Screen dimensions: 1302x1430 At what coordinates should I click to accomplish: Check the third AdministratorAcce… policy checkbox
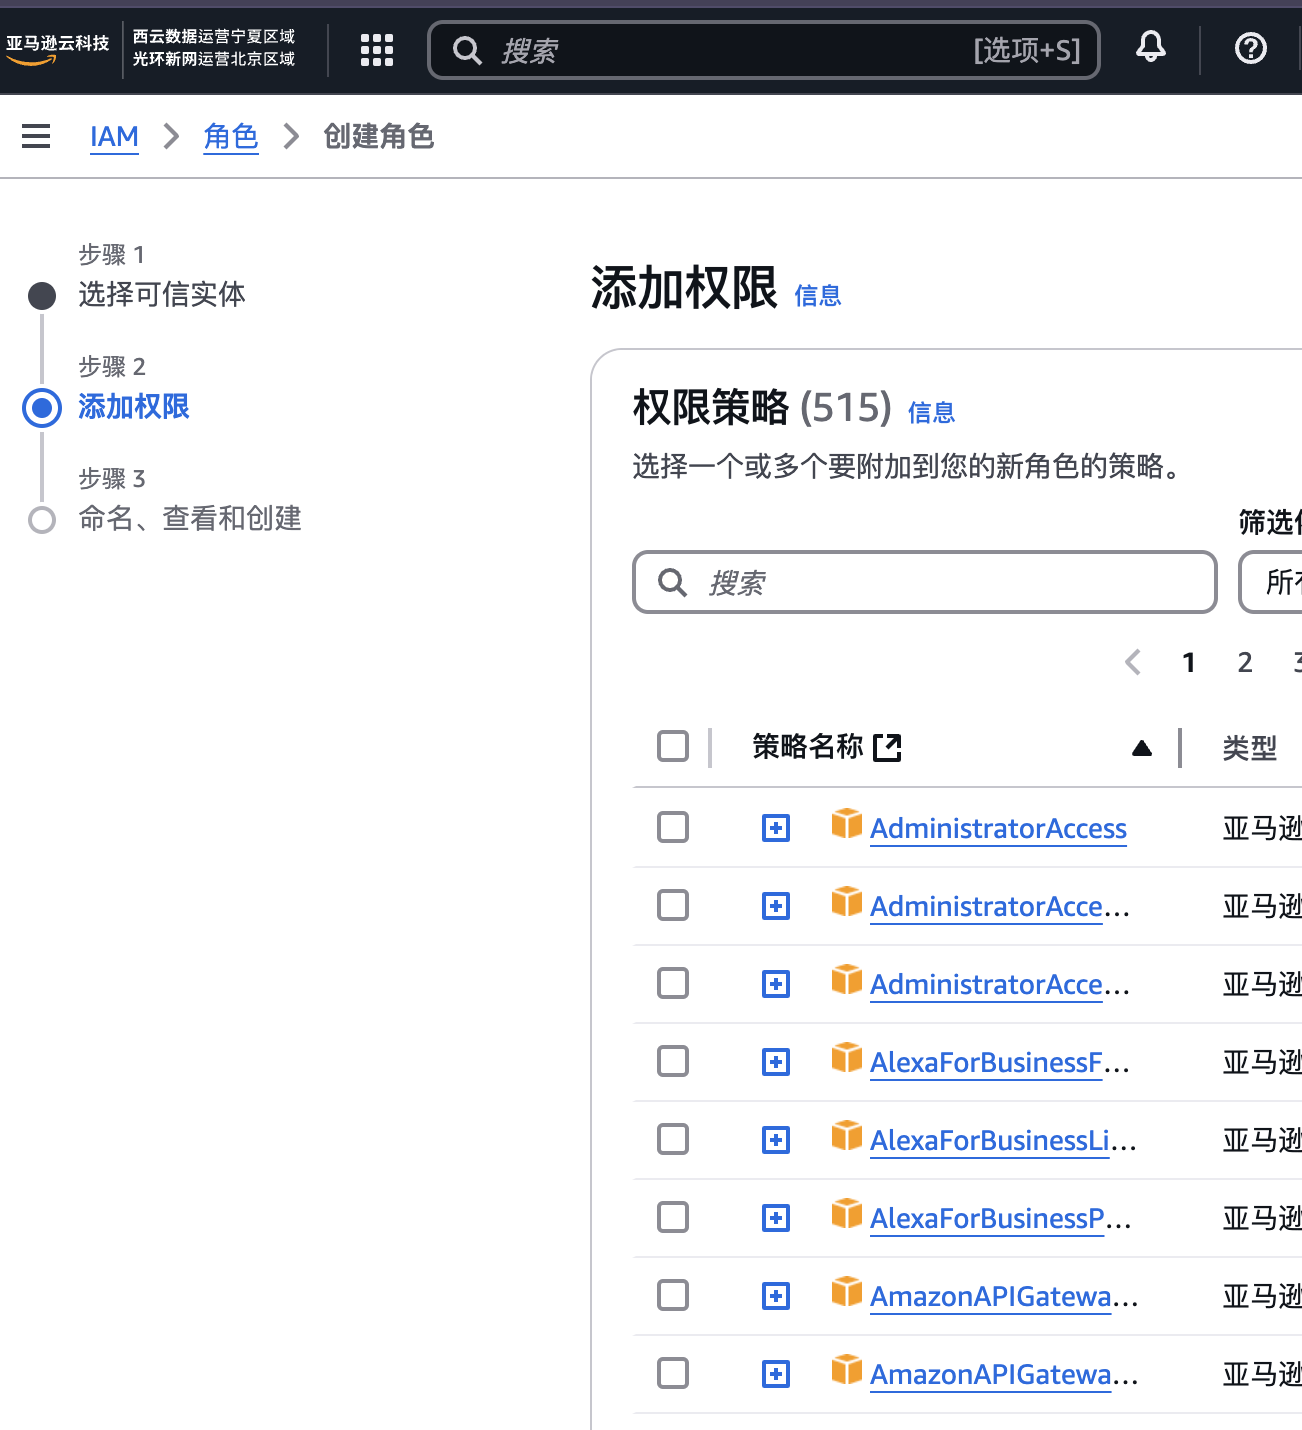click(x=673, y=983)
